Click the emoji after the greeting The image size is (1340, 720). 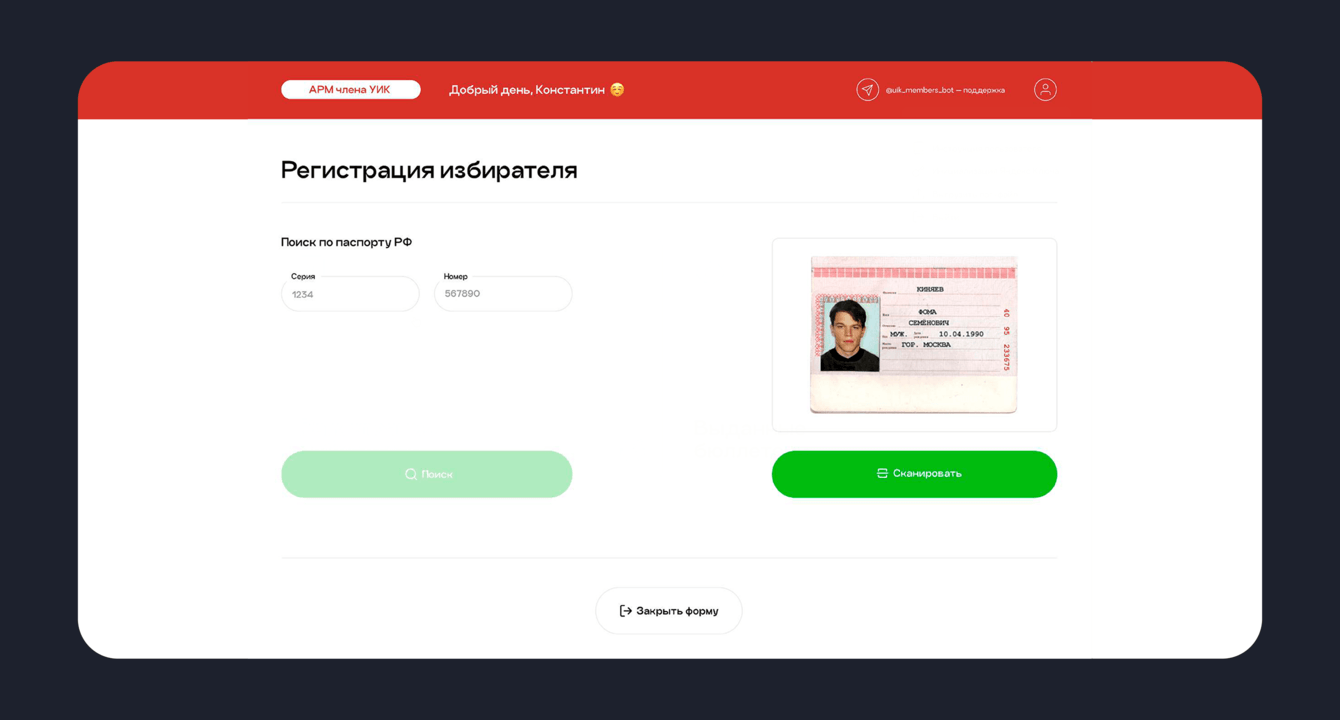[617, 90]
